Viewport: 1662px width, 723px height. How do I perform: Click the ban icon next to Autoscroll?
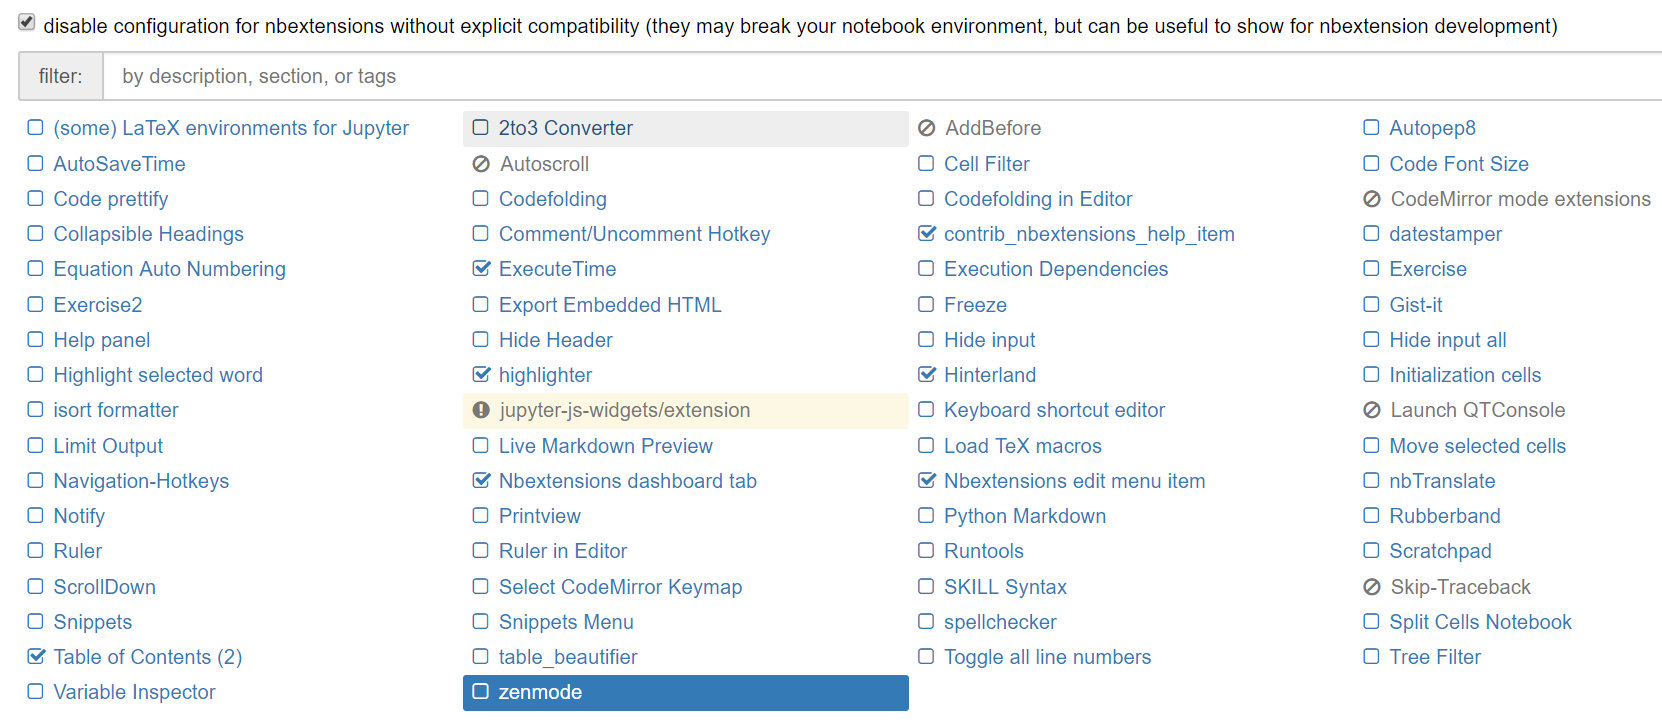(x=481, y=164)
